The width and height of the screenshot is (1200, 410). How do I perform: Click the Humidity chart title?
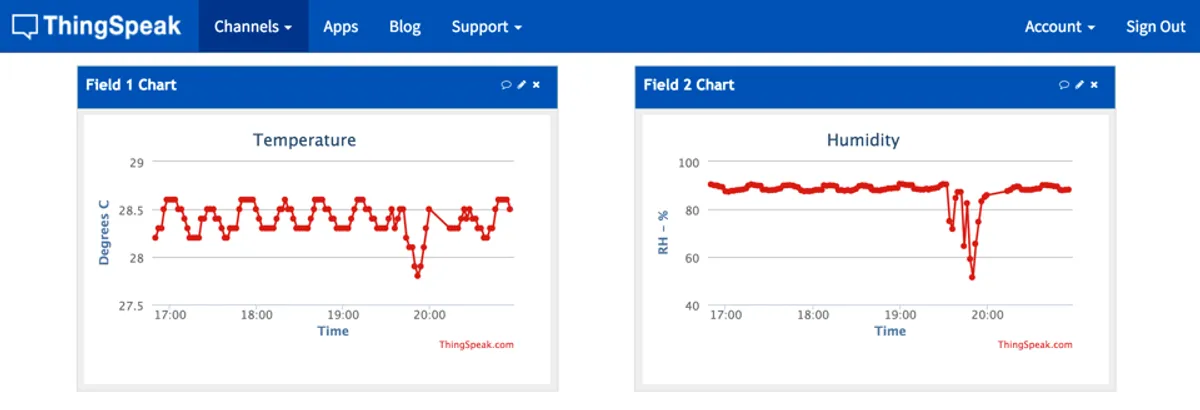(x=862, y=140)
